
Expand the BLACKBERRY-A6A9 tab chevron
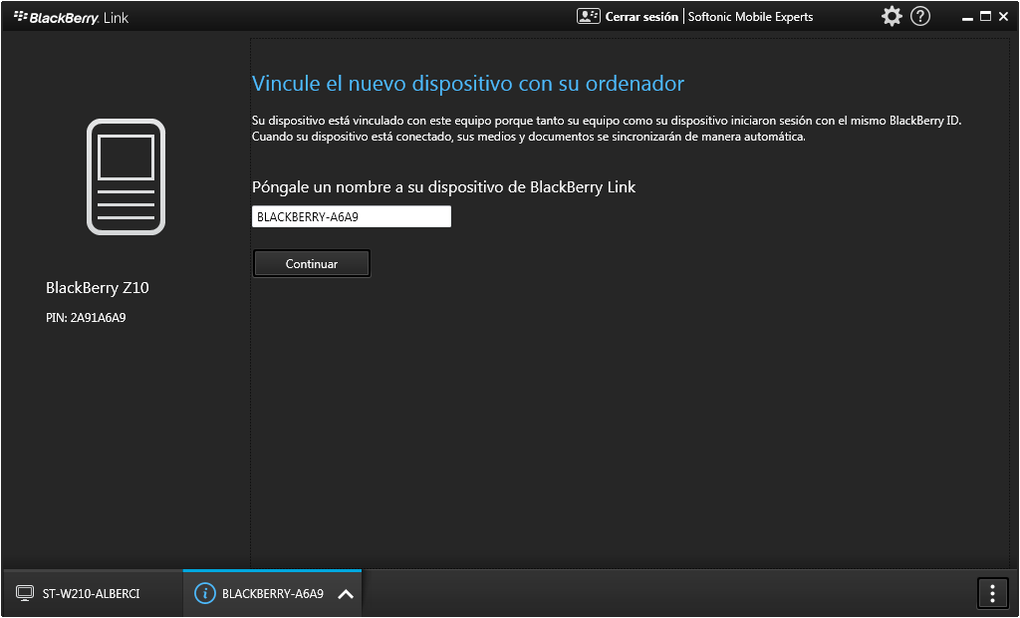tap(345, 594)
